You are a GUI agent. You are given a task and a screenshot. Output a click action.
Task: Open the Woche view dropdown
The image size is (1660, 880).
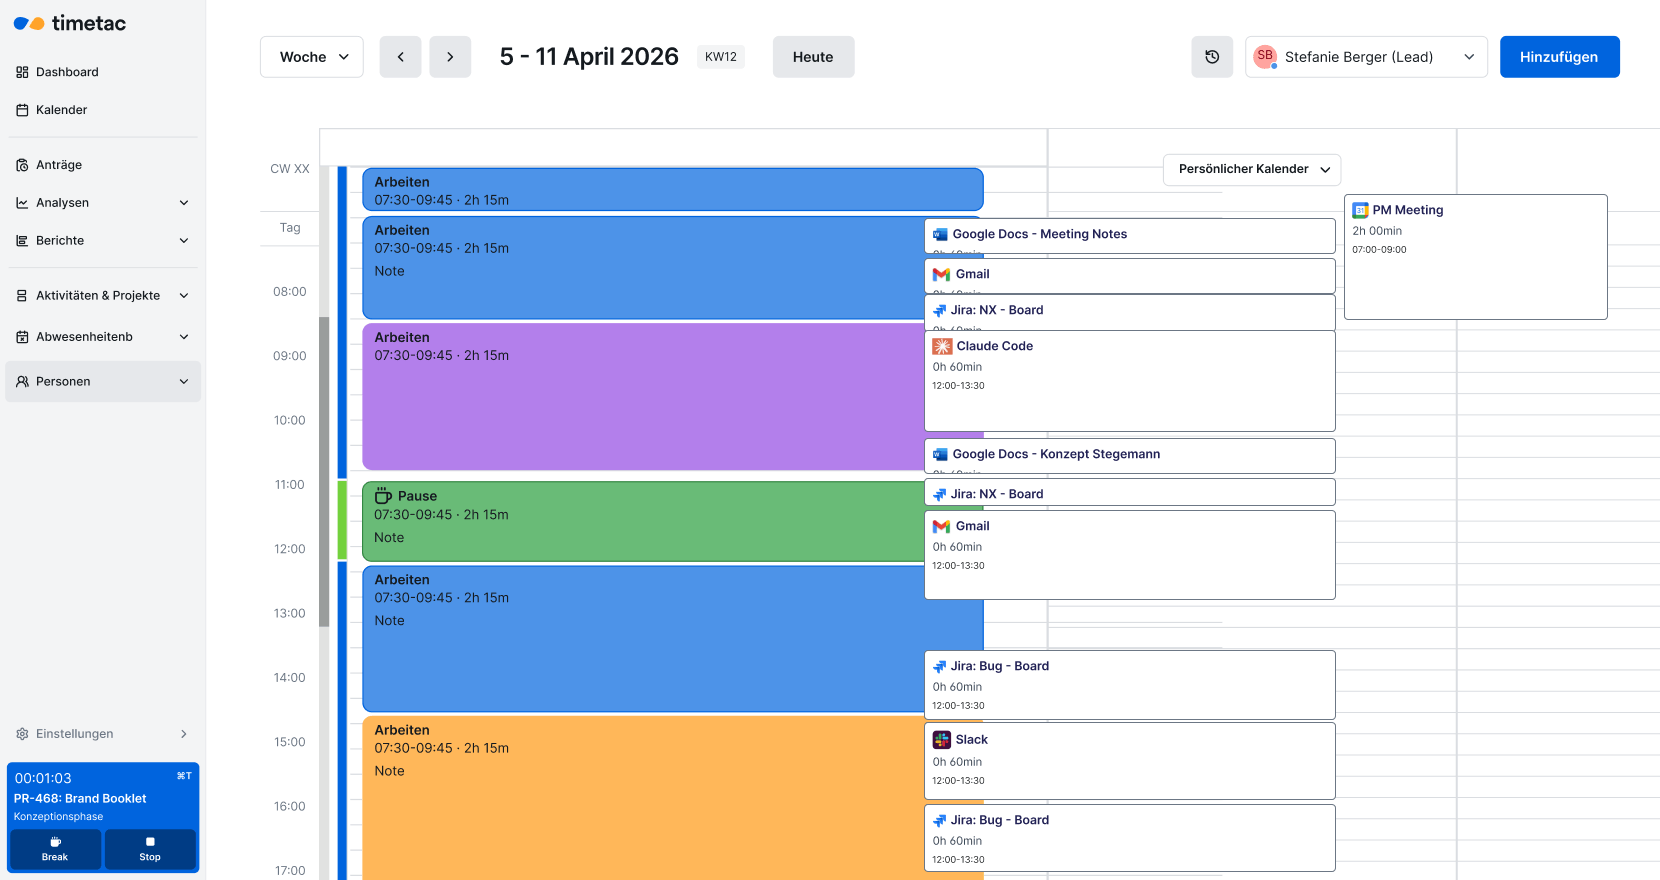(x=312, y=57)
